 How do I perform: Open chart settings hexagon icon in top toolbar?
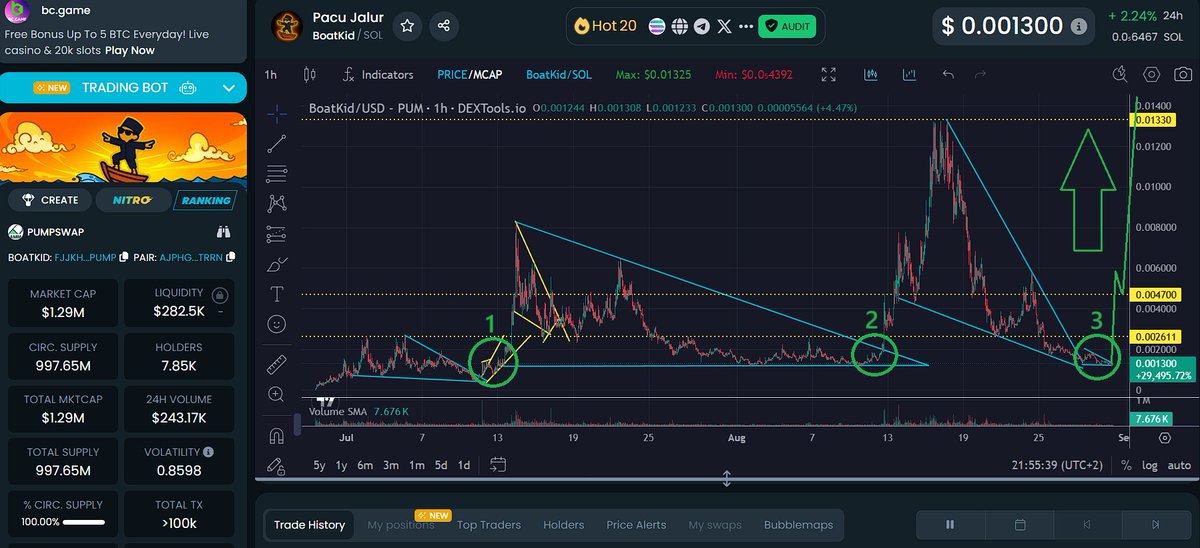pyautogui.click(x=1152, y=74)
